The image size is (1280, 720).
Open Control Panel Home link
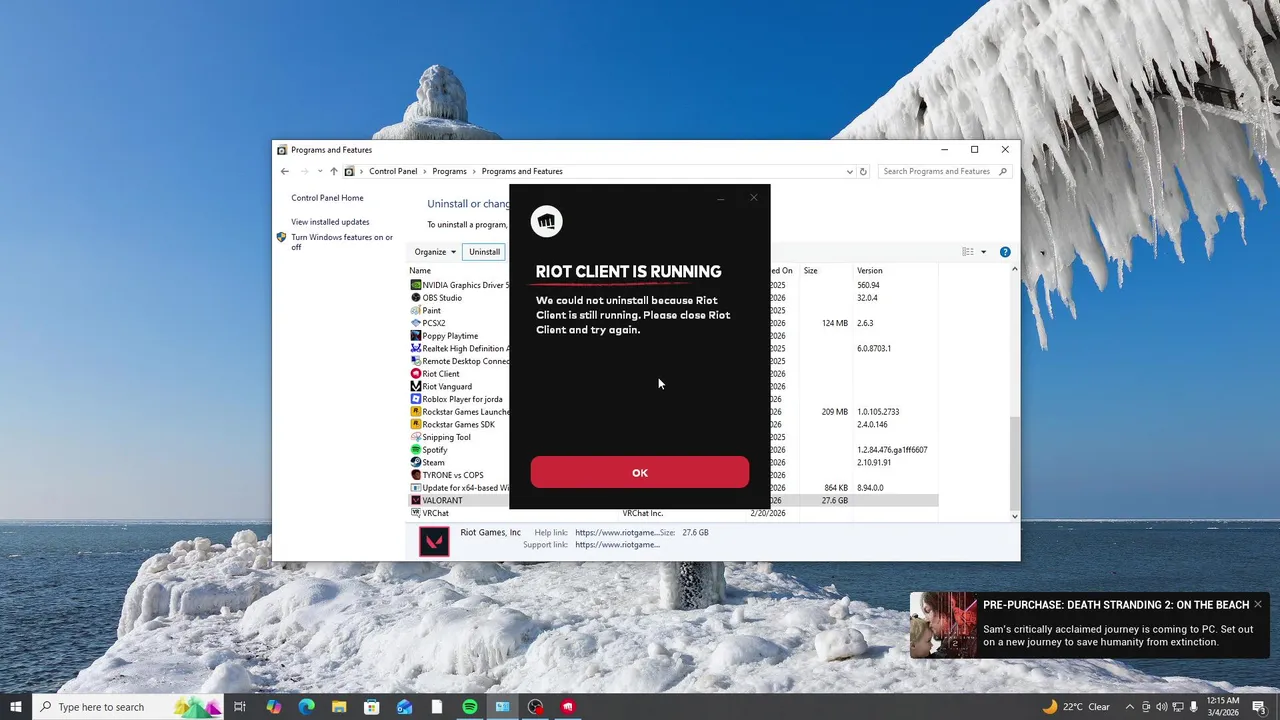pos(327,198)
